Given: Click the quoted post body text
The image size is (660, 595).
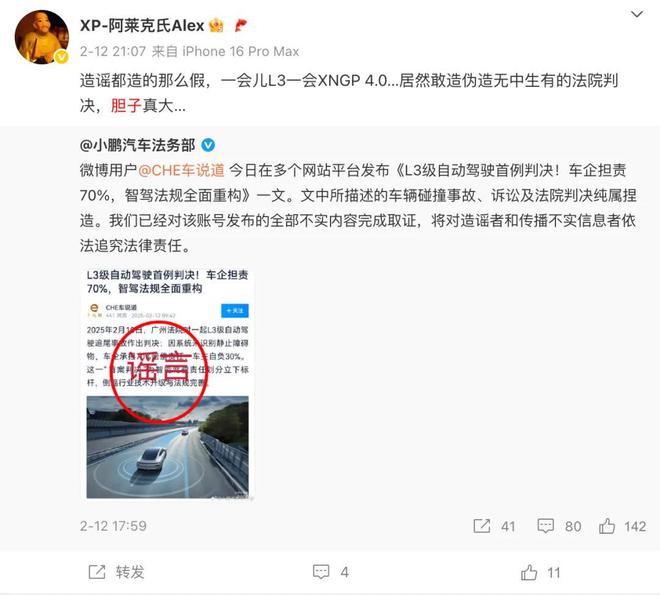Looking at the screenshot, I should 358,208.
